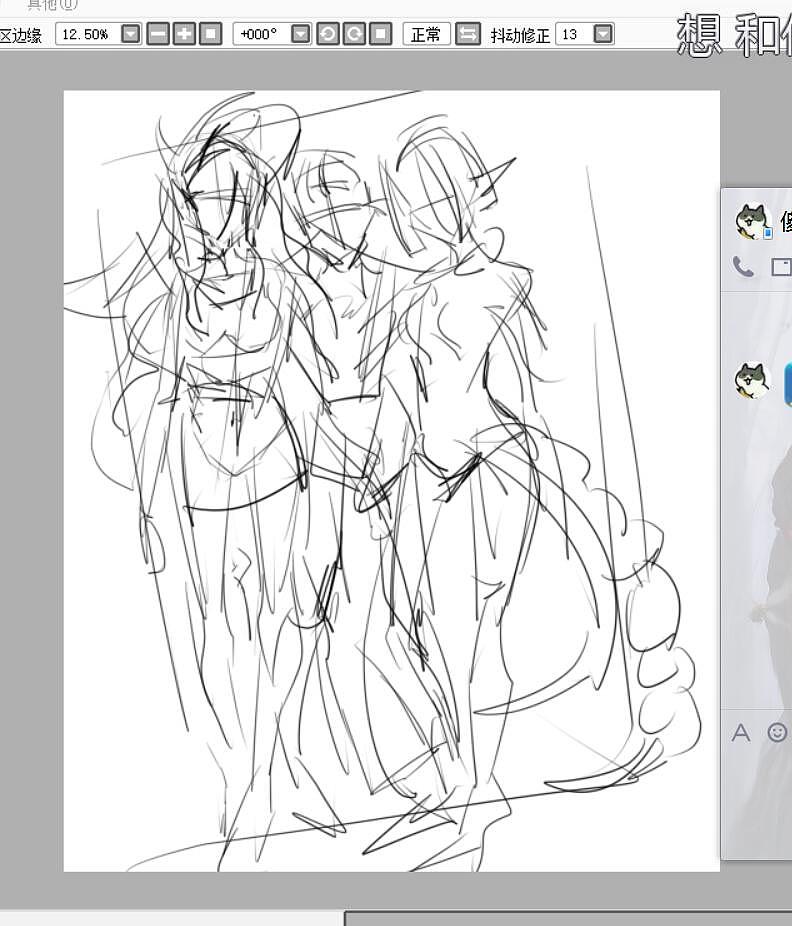
Task: Rotate canvas counterclockwise
Action: pyautogui.click(x=328, y=34)
